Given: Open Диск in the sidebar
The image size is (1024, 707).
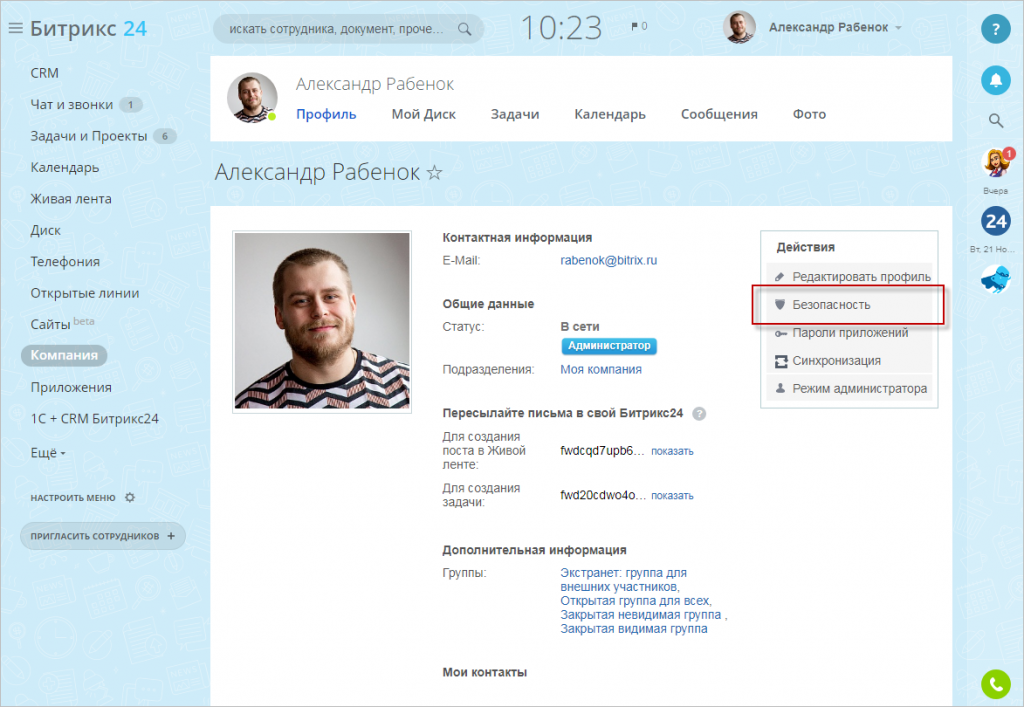Looking at the screenshot, I should tap(45, 230).
